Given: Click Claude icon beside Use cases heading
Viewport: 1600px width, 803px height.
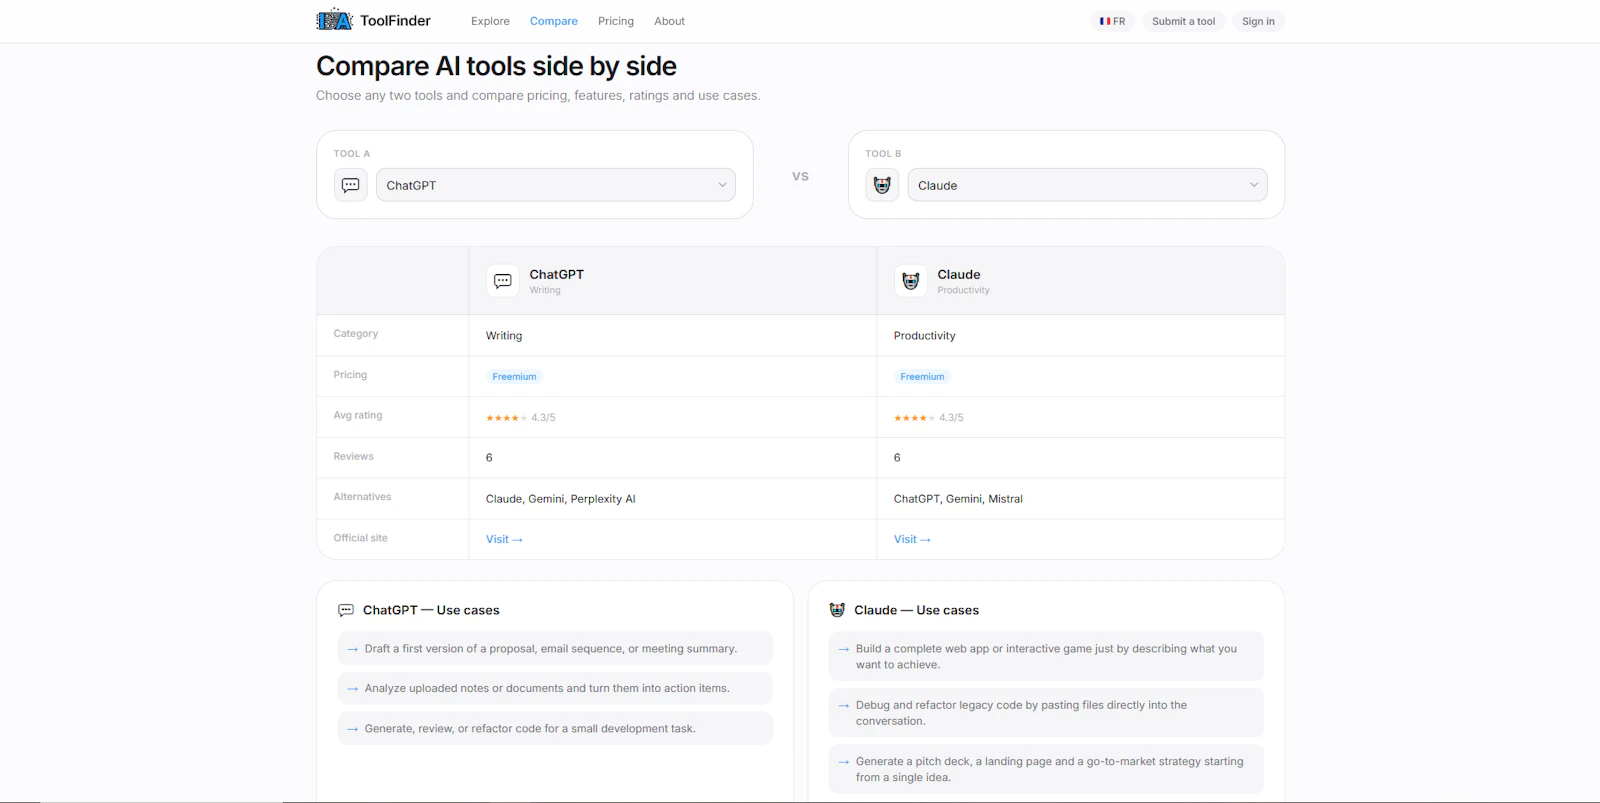Looking at the screenshot, I should (x=837, y=610).
